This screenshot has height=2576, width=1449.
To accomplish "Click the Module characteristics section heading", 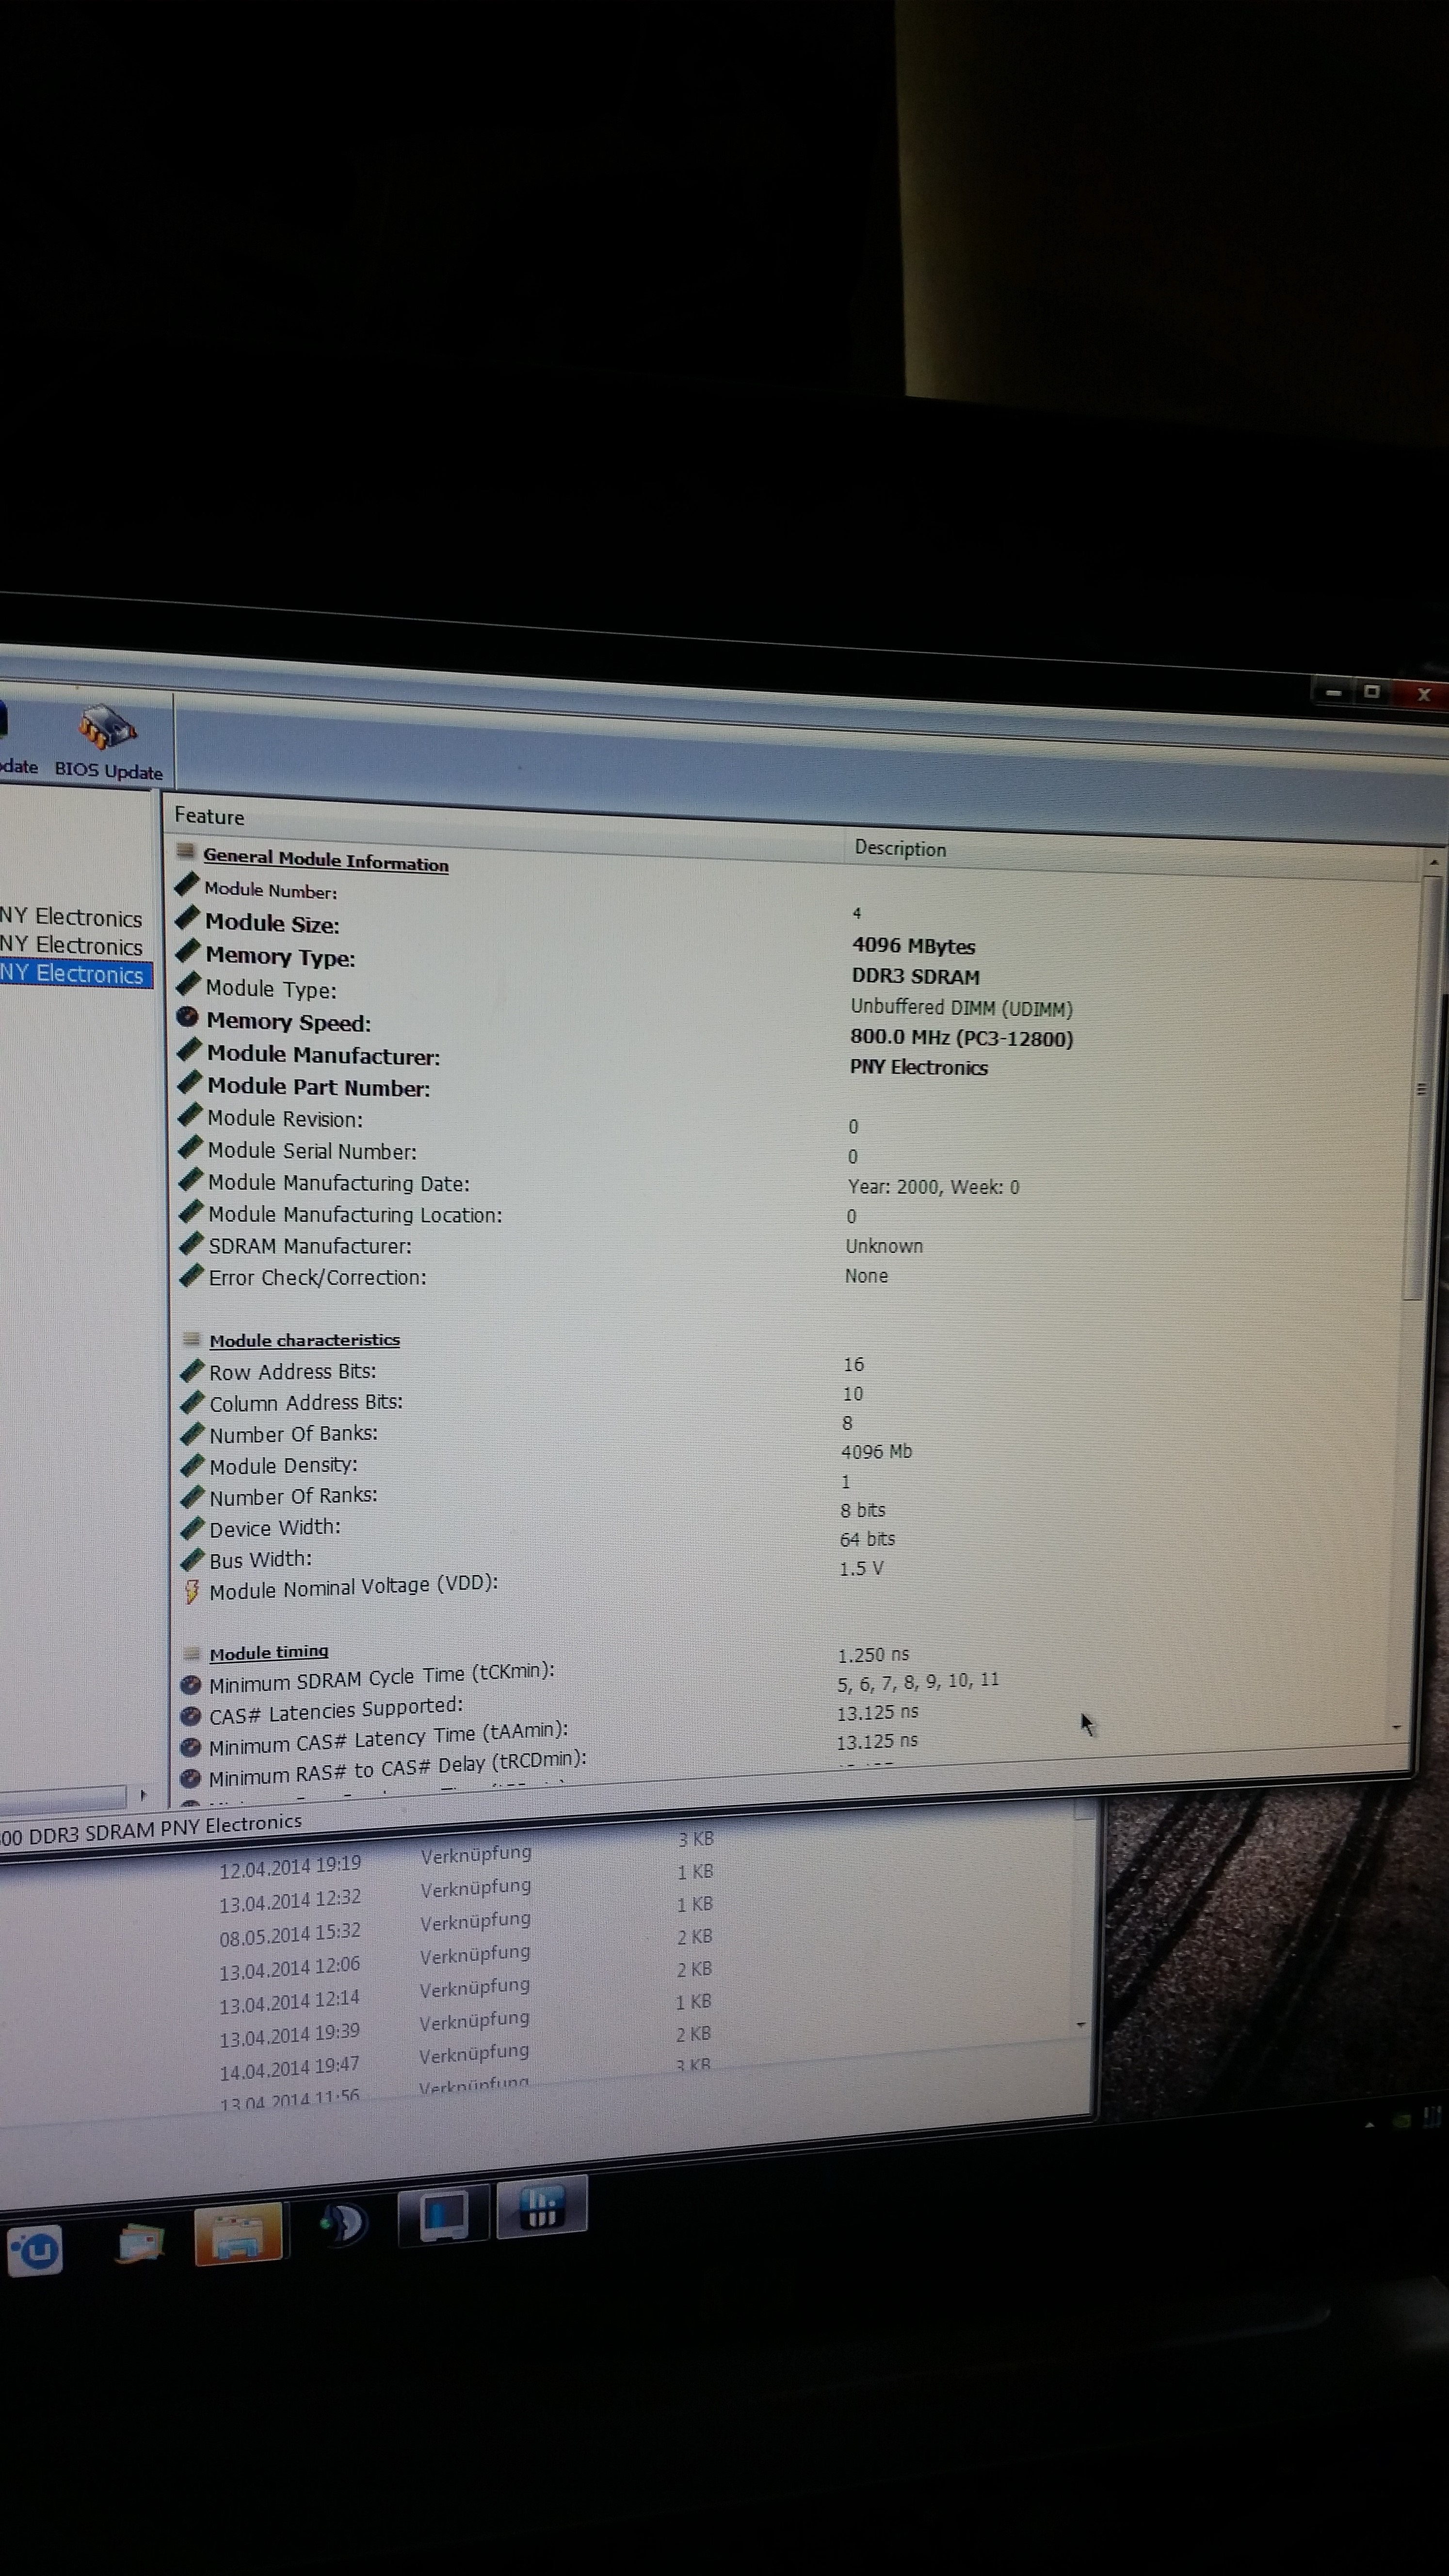I will click(x=305, y=1340).
